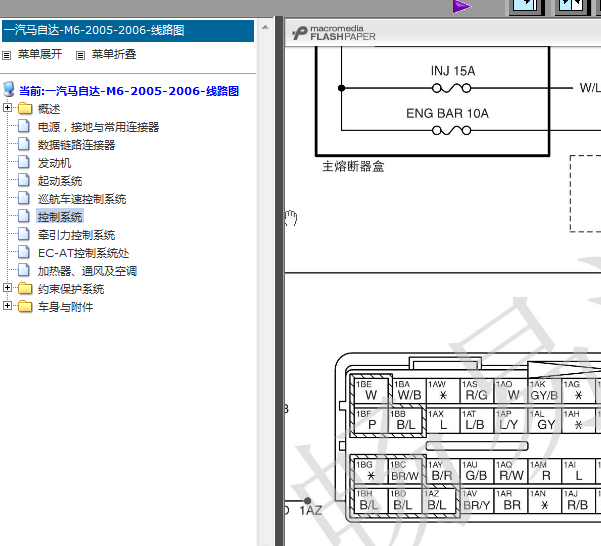Image resolution: width=601 pixels, height=546 pixels.
Task: Click document icon next to 电源，接地与常用连接器
Action: point(24,126)
